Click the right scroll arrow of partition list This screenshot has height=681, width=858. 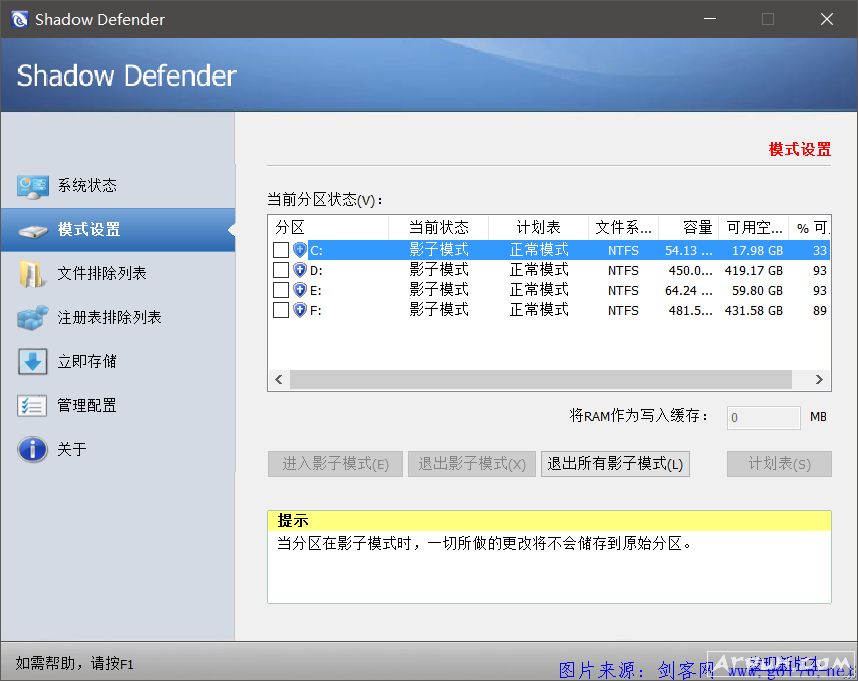(x=820, y=380)
